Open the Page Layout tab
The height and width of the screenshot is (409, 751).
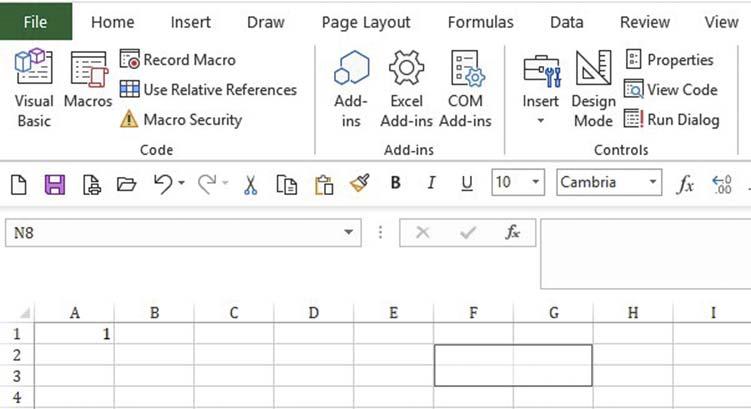point(365,22)
